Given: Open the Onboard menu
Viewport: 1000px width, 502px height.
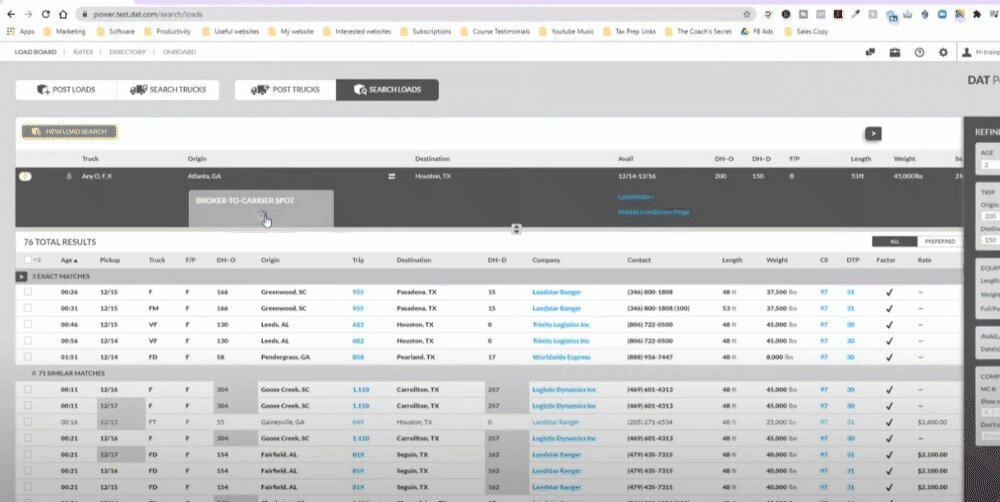Looking at the screenshot, I should tap(179, 52).
